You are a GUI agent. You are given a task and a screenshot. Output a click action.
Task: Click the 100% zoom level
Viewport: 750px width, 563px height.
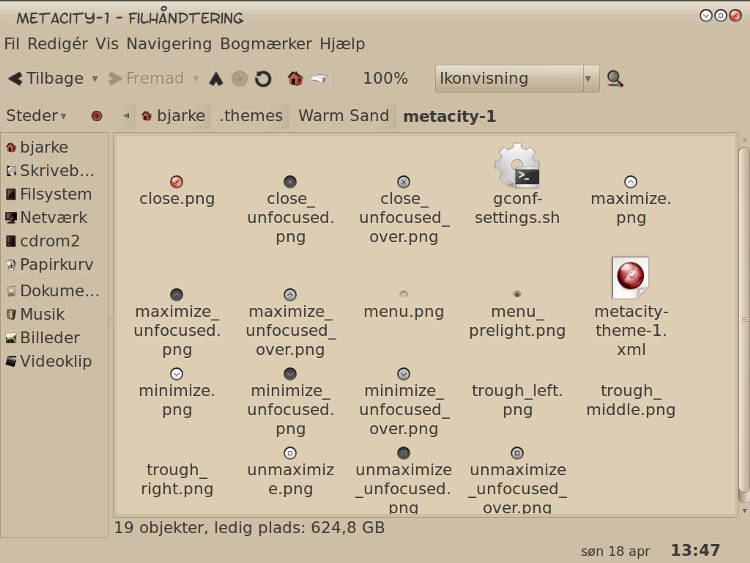(385, 78)
